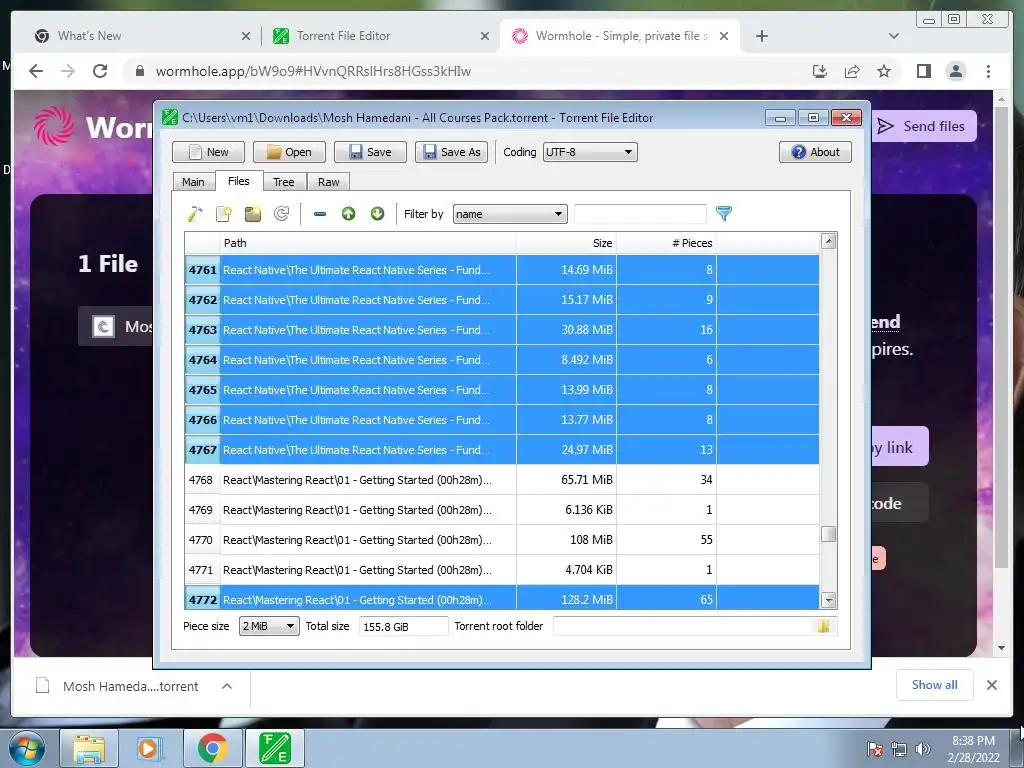Screen dimensions: 1024x768
Task: Close the downloads bar
Action: pyautogui.click(x=991, y=685)
